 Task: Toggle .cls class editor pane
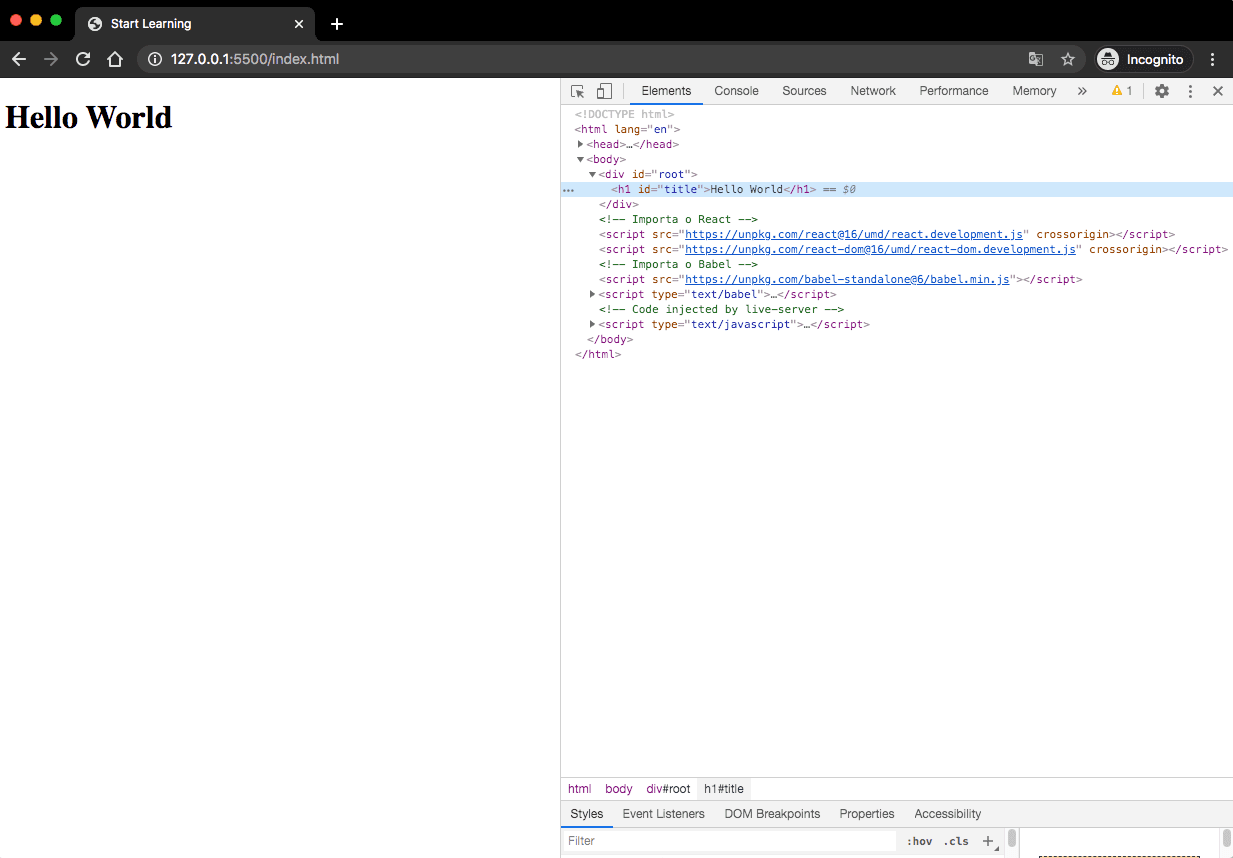point(956,841)
